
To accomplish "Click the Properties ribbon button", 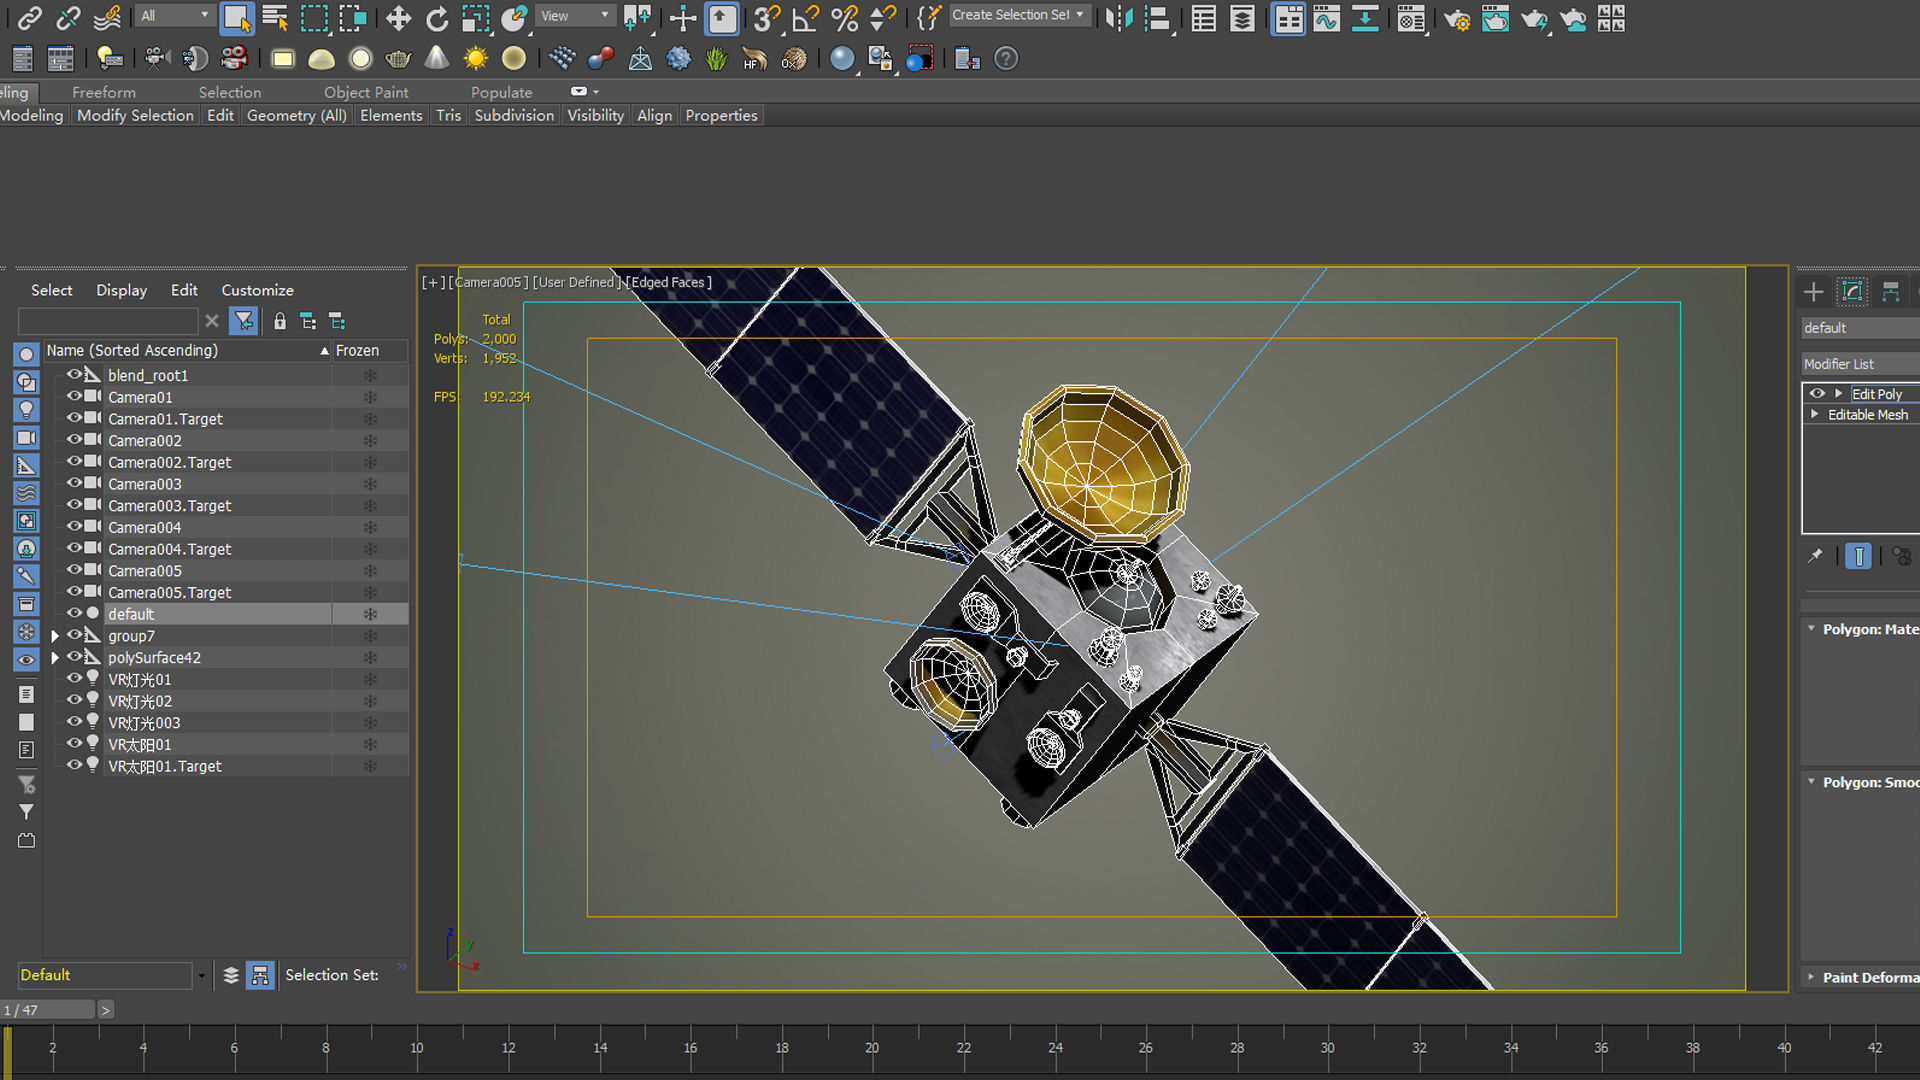I will click(x=721, y=115).
